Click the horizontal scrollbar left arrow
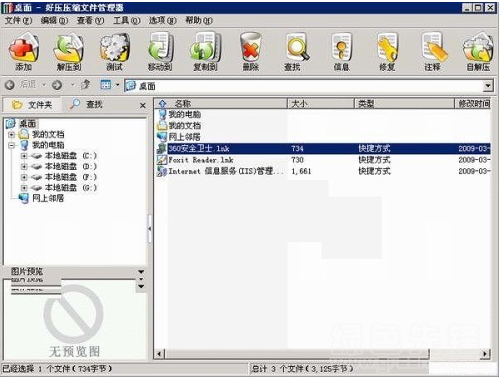The image size is (499, 379). coord(159,353)
